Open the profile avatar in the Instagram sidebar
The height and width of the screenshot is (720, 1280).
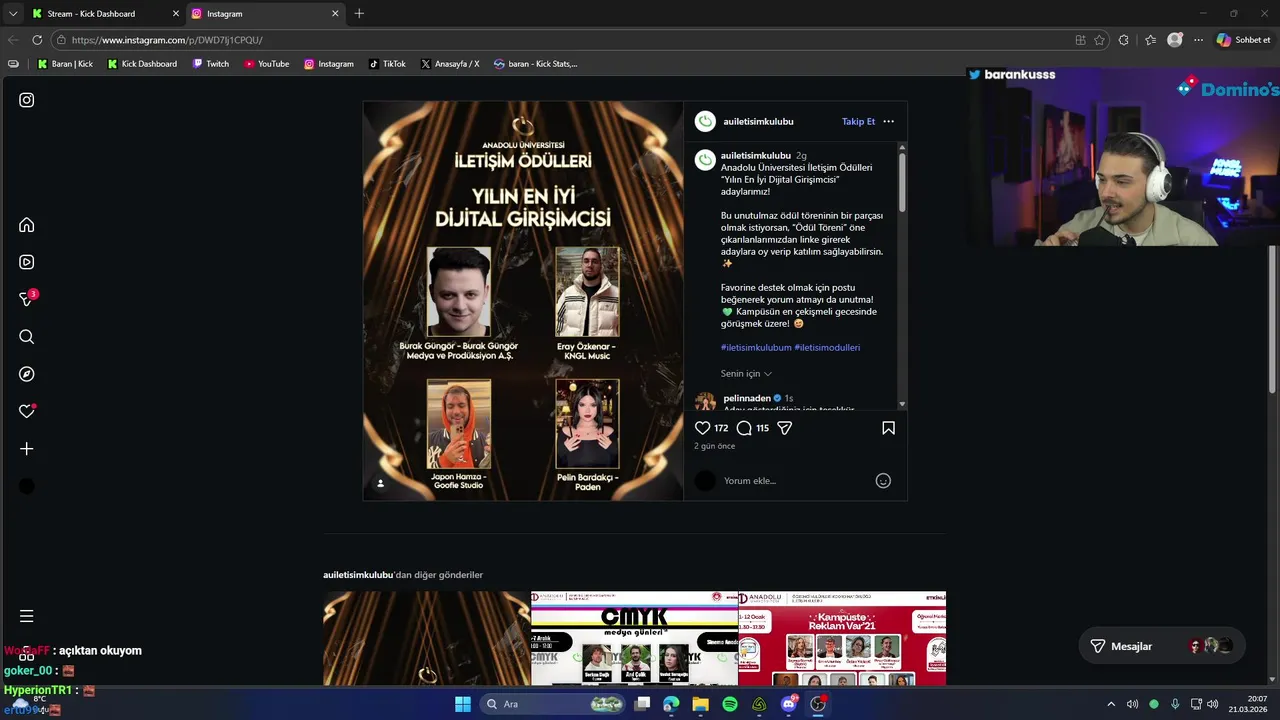[27, 486]
